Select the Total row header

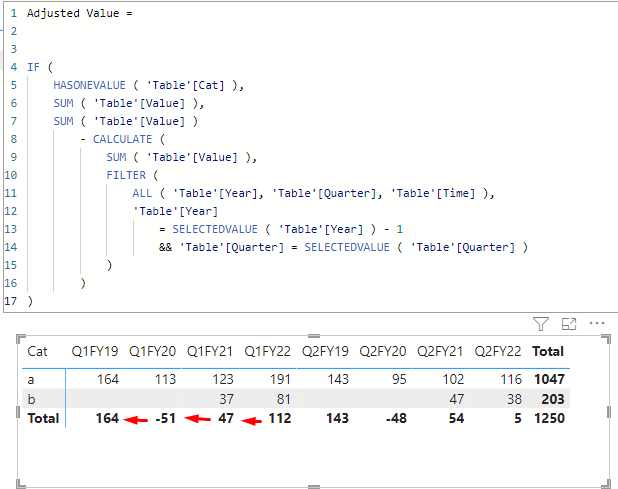[43, 418]
